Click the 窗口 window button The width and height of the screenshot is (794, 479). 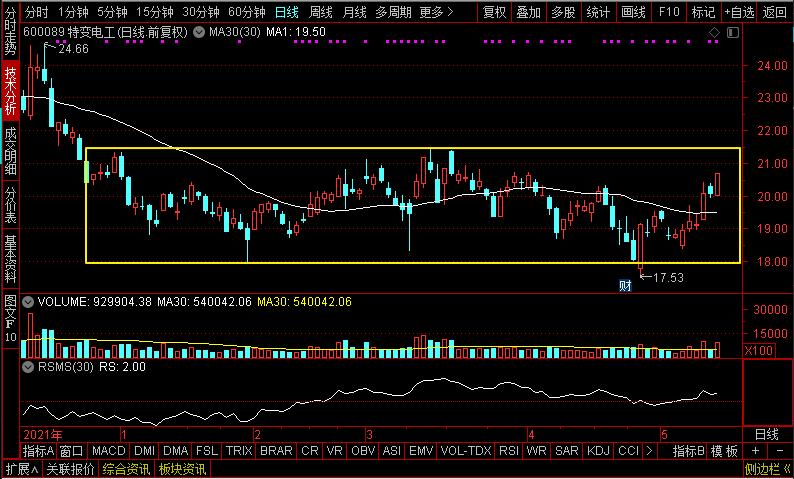71,451
